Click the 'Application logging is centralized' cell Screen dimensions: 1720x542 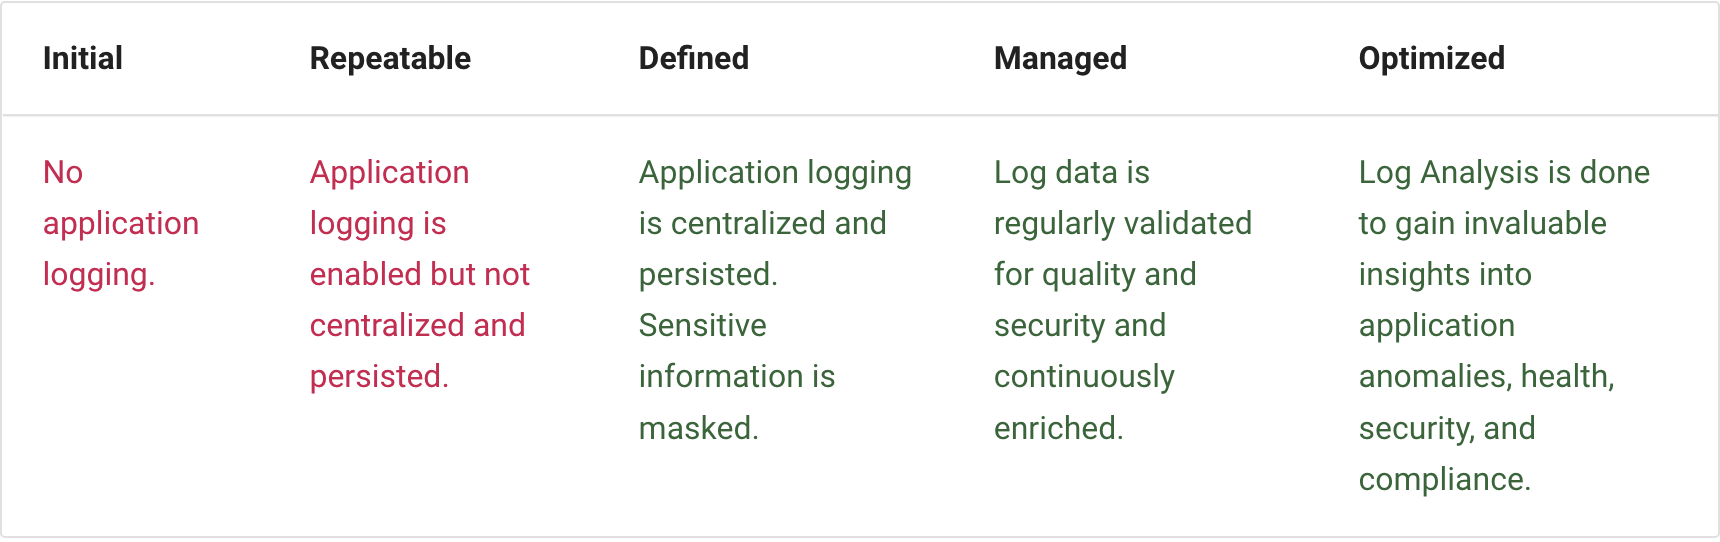775,300
